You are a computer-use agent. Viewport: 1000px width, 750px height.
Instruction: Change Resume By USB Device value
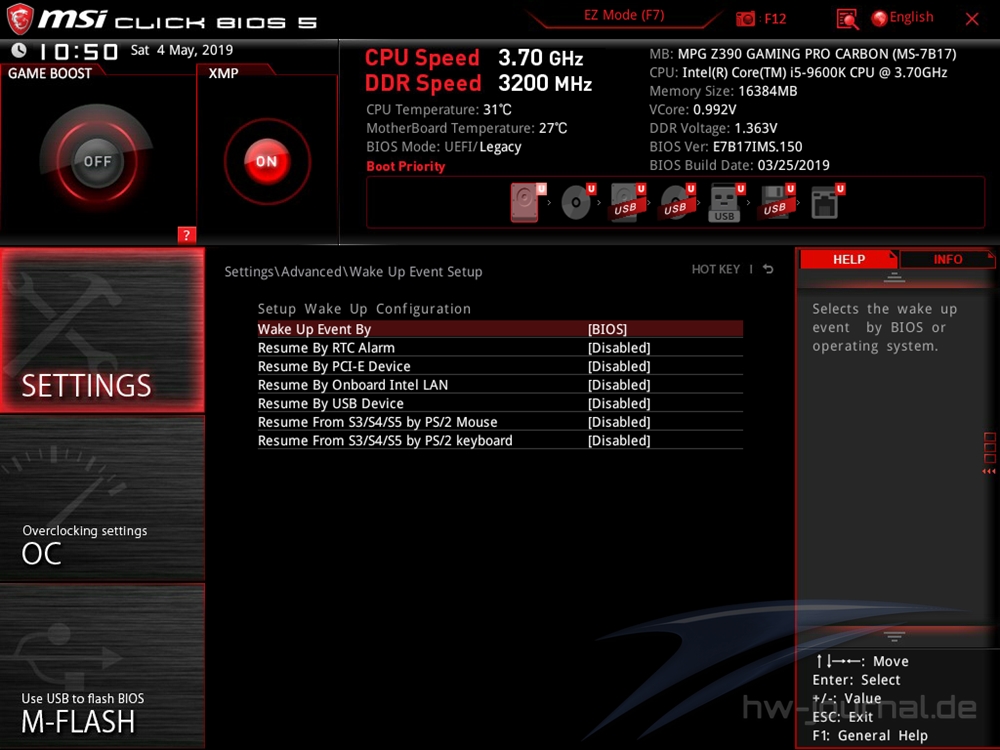[500, 403]
